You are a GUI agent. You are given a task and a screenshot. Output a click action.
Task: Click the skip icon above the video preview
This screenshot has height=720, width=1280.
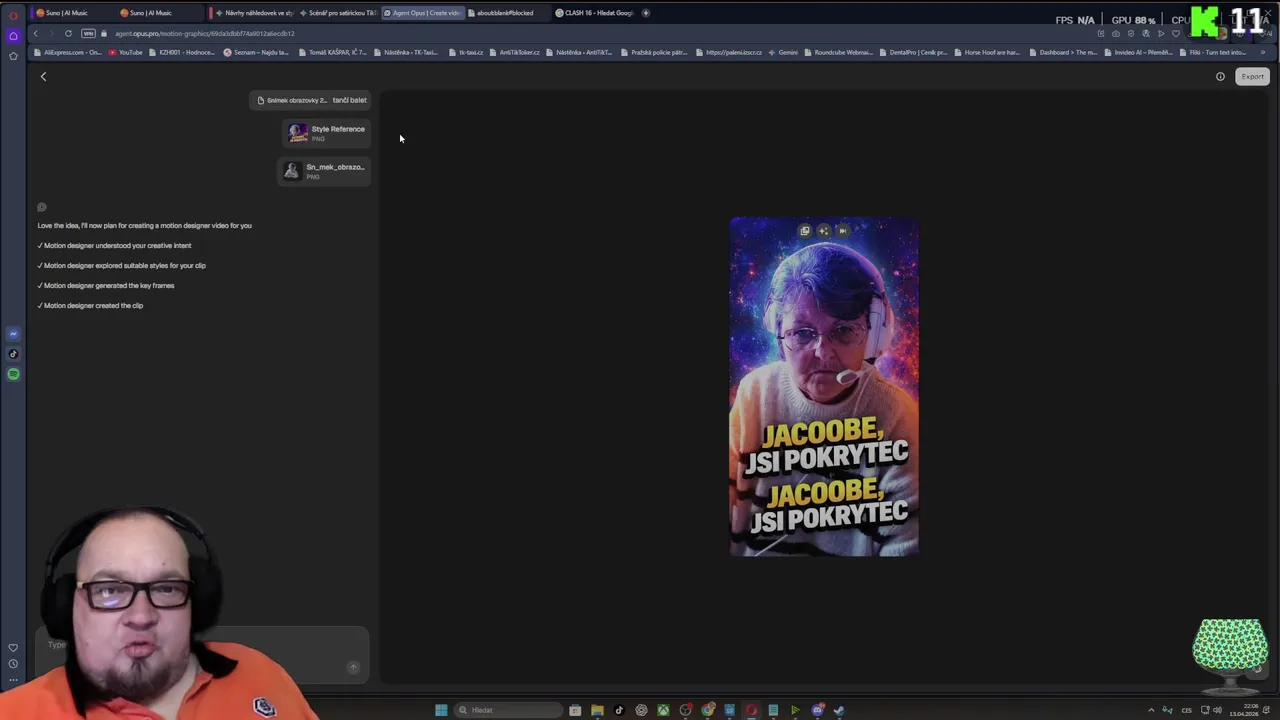pyautogui.click(x=843, y=231)
